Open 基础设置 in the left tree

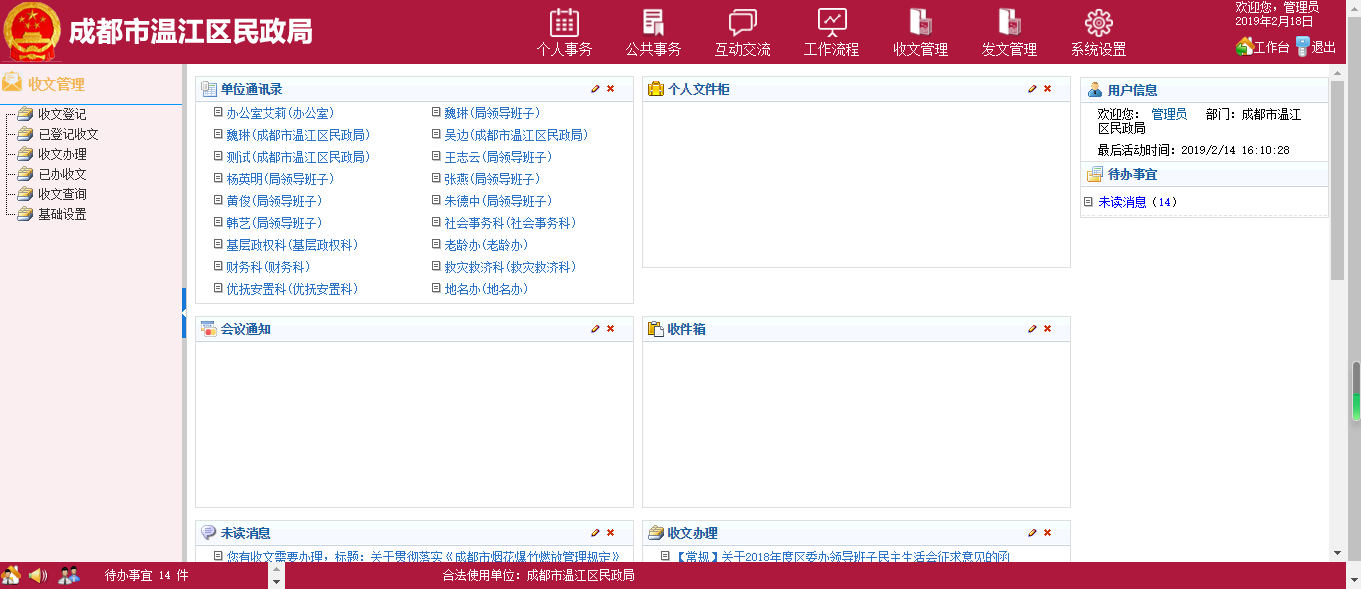[62, 214]
